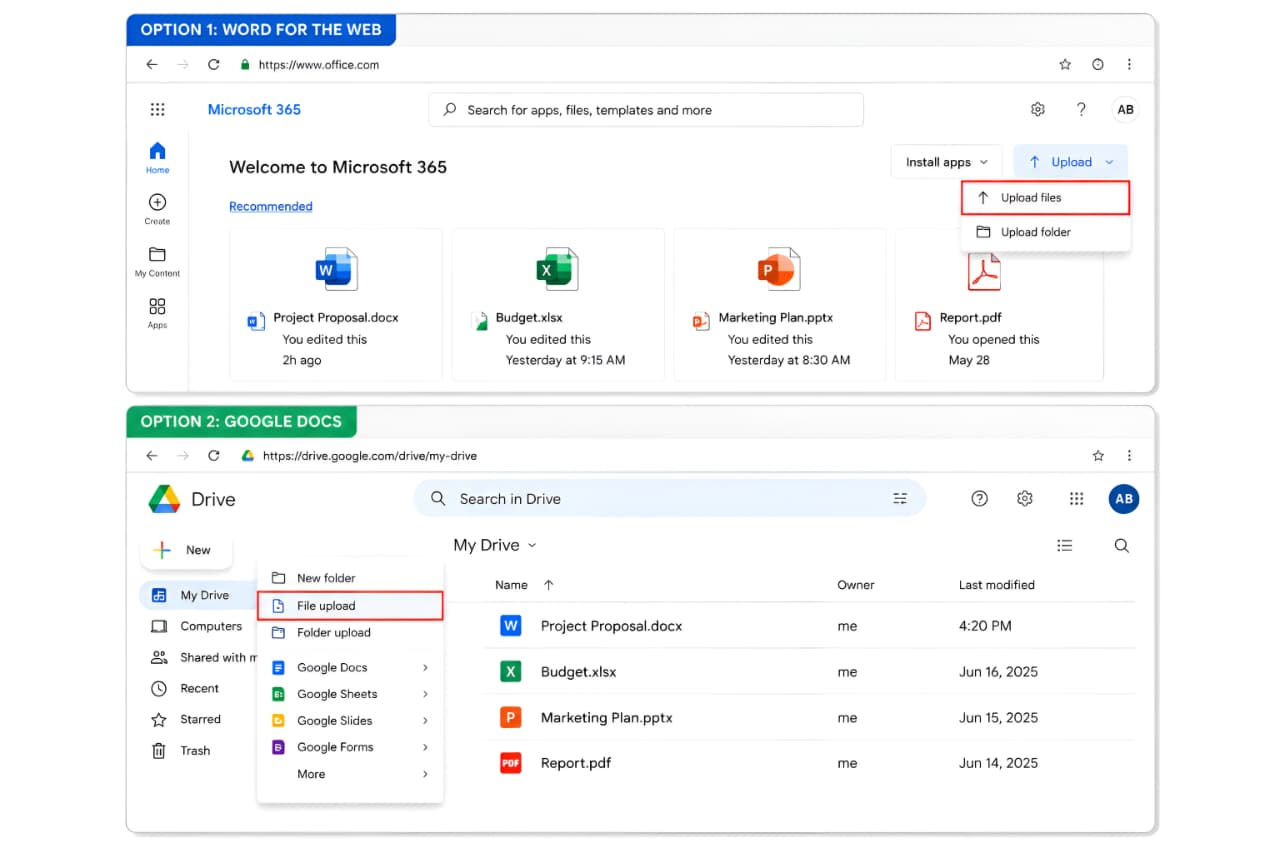Click the Word icon of Project Proposal.docx in Drive

click(x=511, y=626)
